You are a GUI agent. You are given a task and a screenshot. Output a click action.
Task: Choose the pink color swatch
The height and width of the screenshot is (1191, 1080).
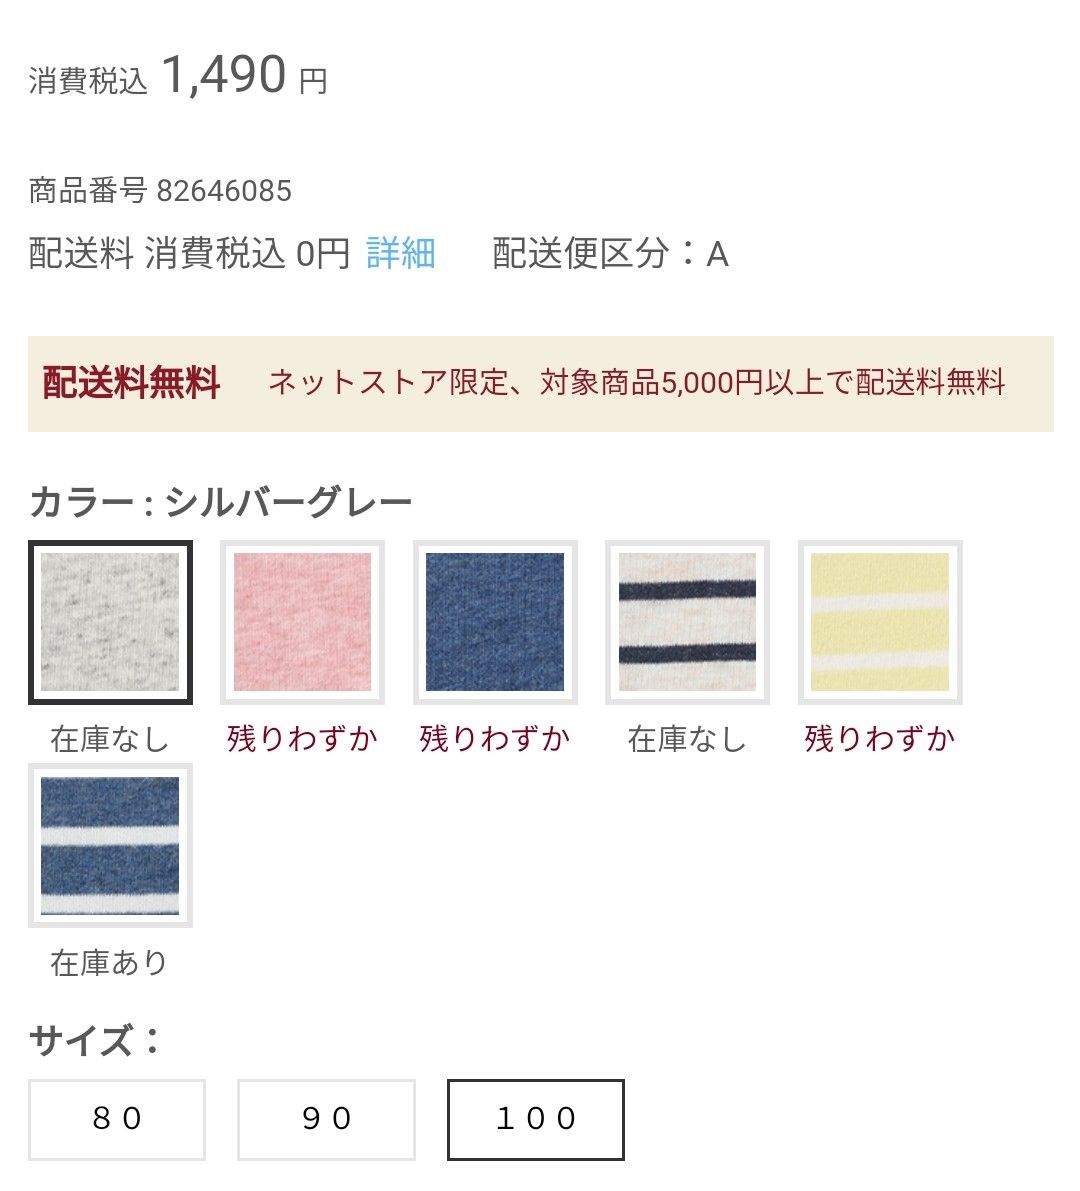pyautogui.click(x=302, y=622)
